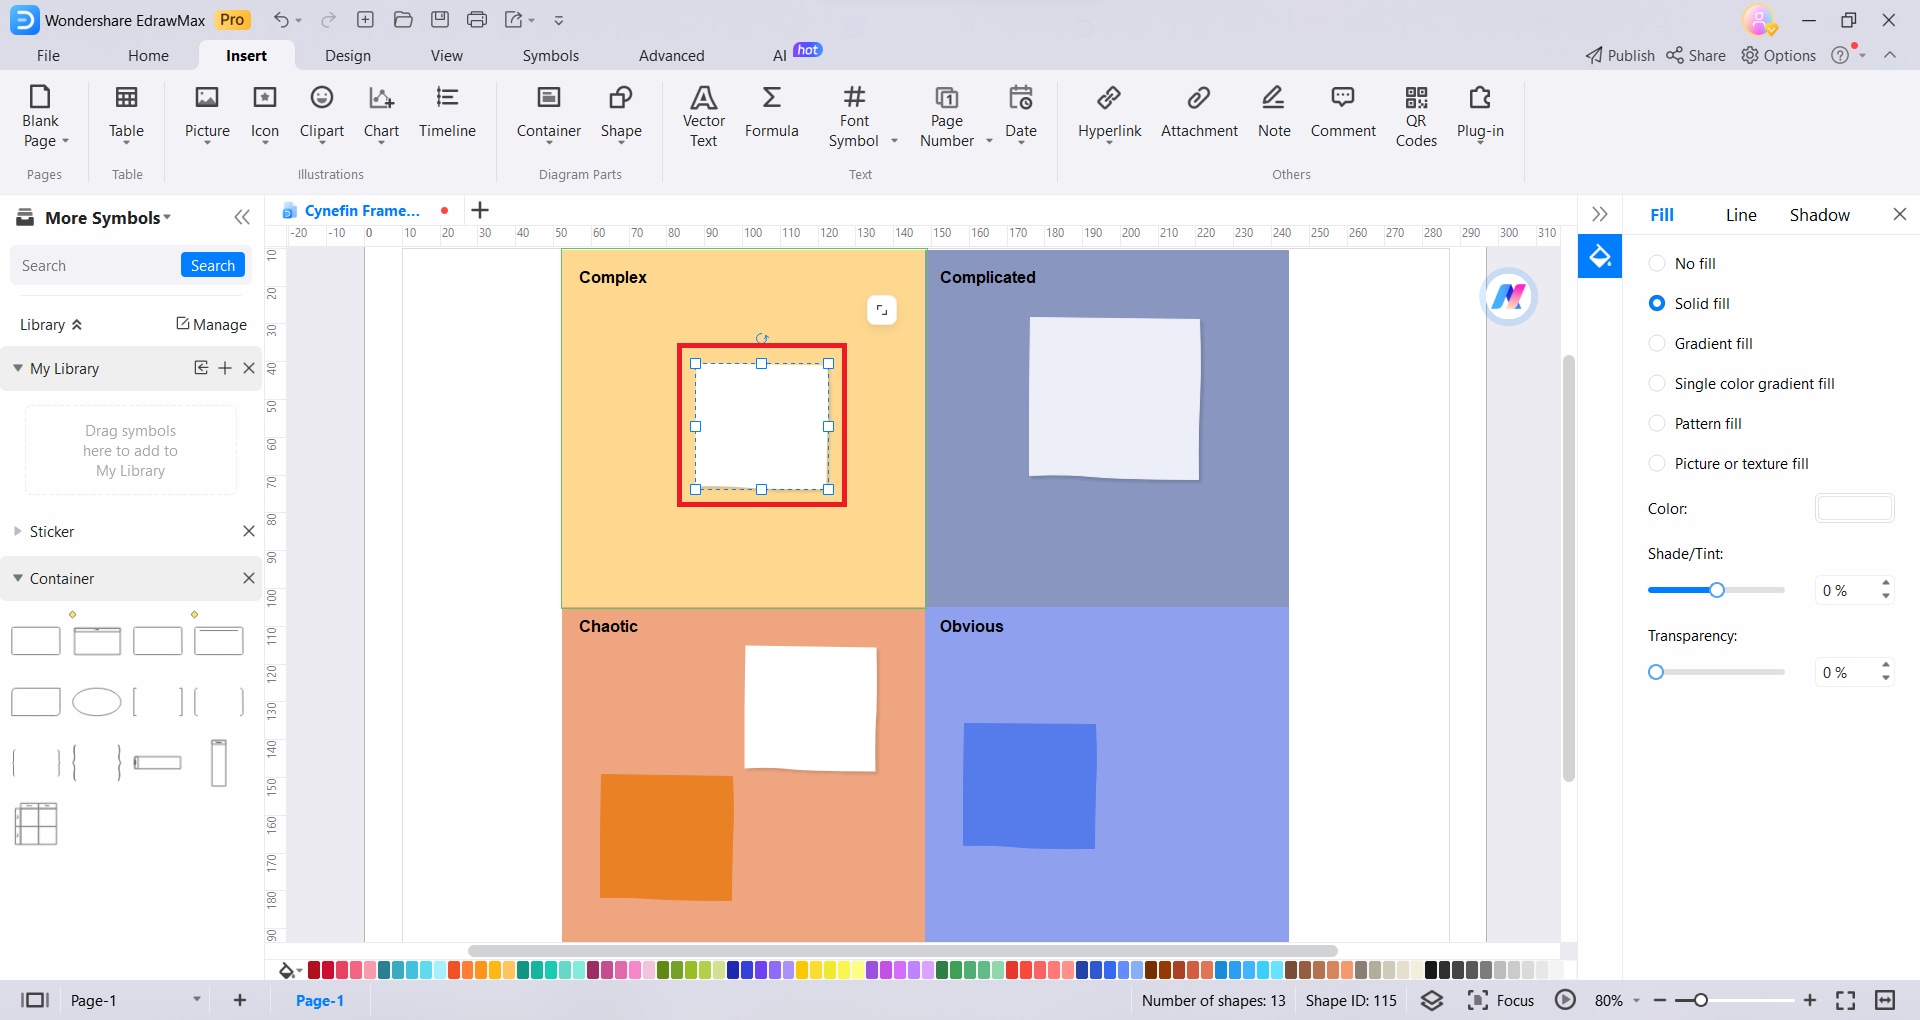
Task: Click the Publish button
Action: [x=1620, y=56]
